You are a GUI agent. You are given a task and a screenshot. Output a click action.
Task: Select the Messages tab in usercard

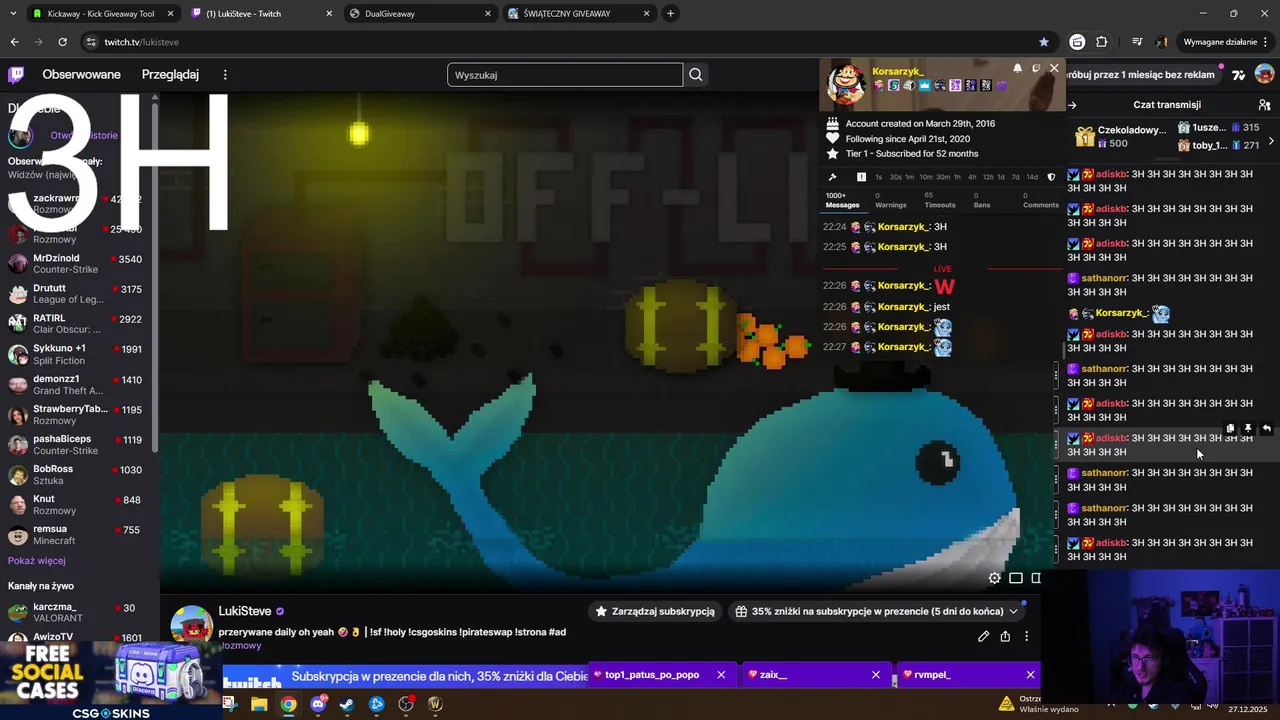[x=842, y=201]
